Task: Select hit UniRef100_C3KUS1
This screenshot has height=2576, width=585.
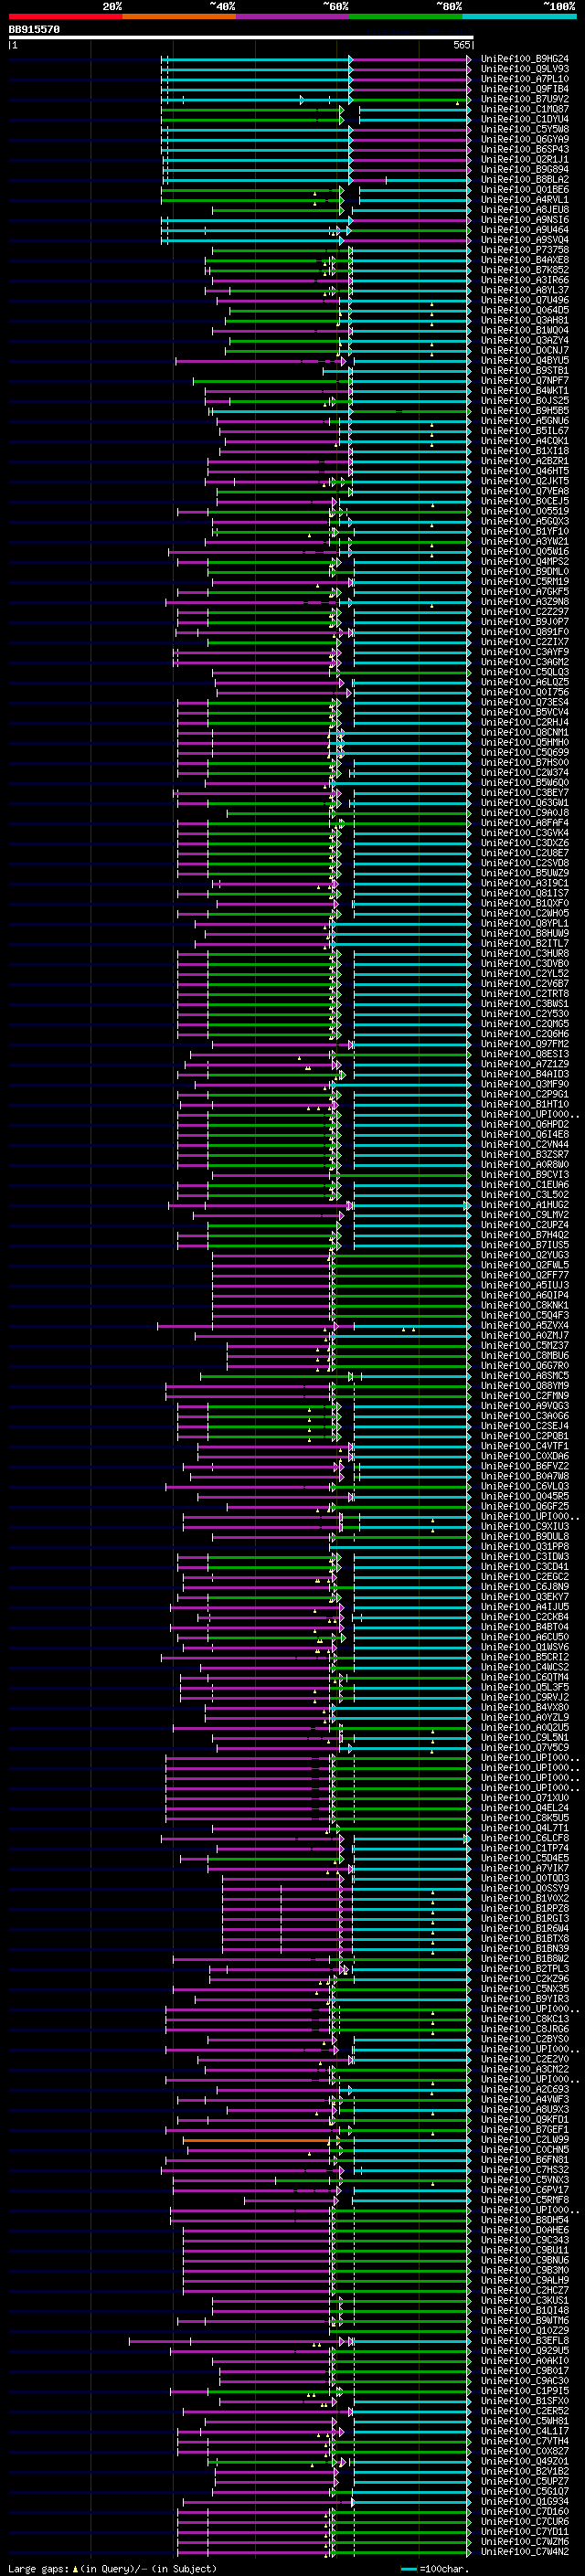Action: [x=524, y=2300]
